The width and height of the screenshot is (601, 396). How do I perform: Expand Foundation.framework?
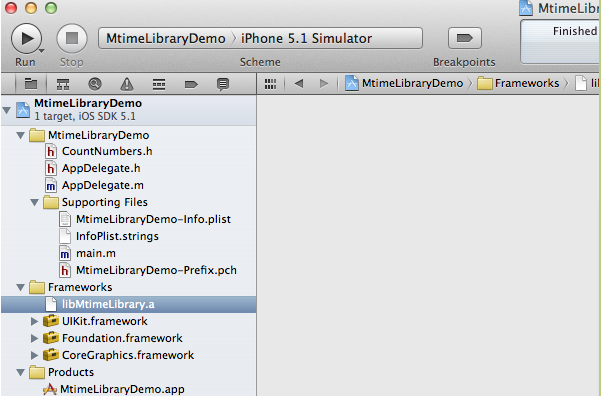click(34, 338)
